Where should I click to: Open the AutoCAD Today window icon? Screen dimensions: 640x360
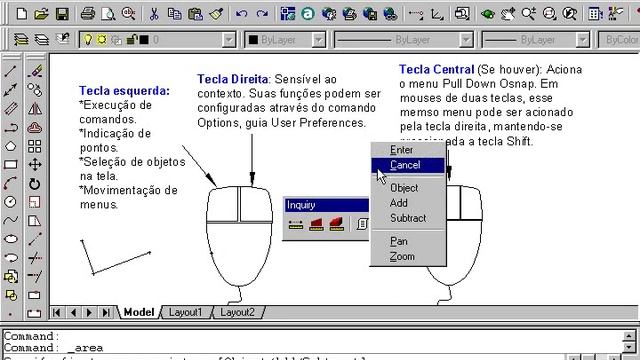pyautogui.click(x=288, y=14)
